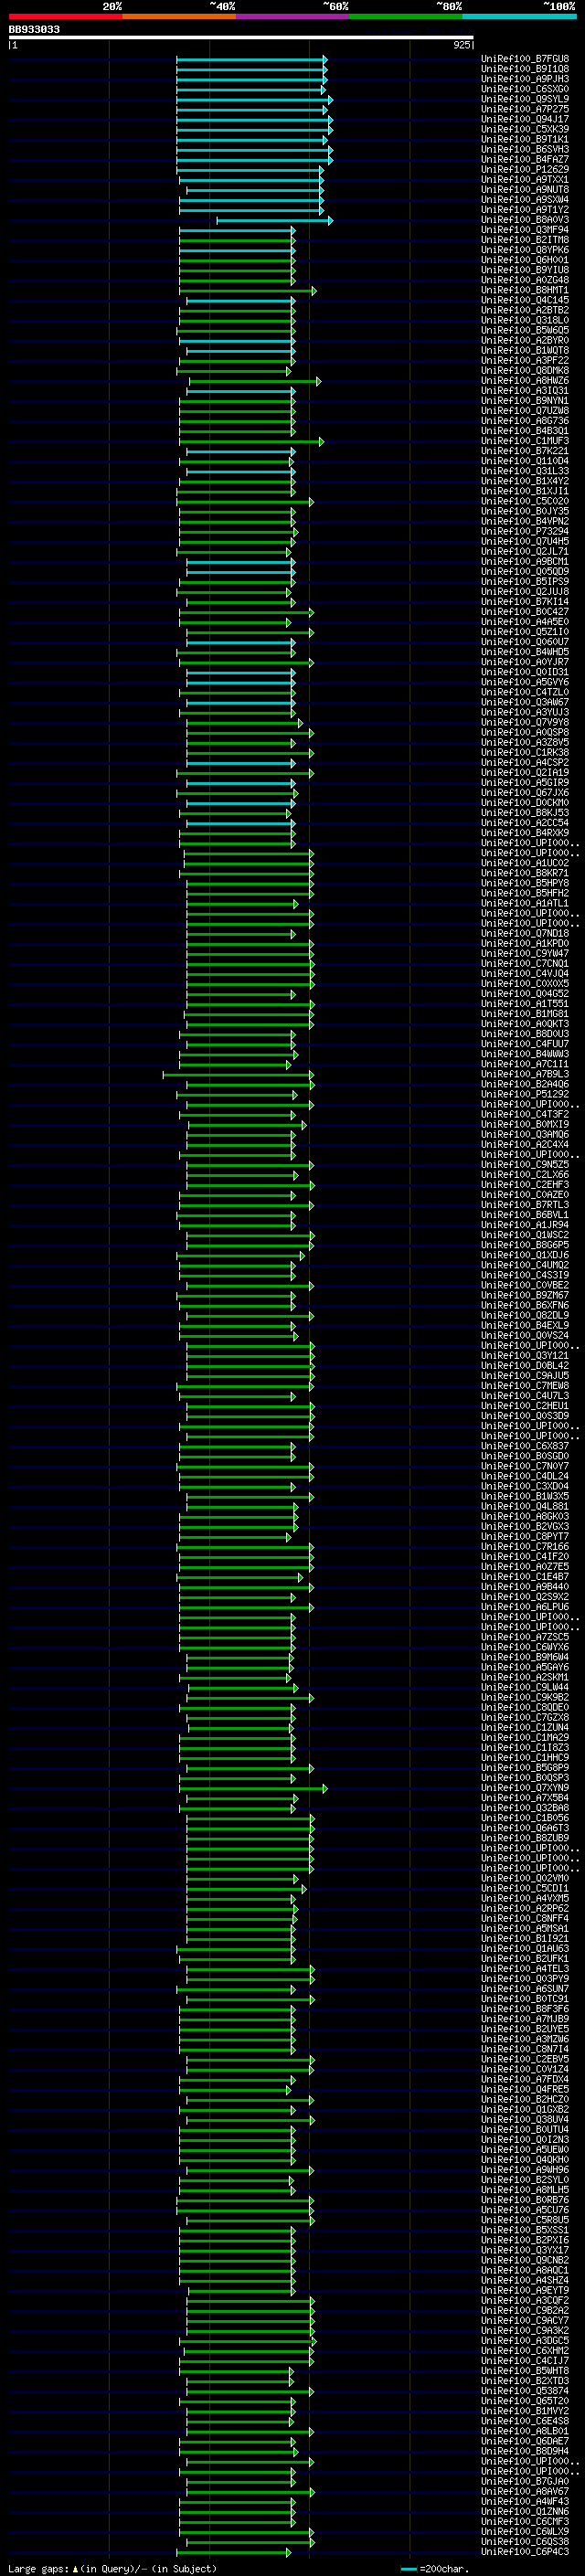Click the UniRef100_C6SXG0 label
Screen dimensions: 585x2576
pyautogui.click(x=524, y=89)
